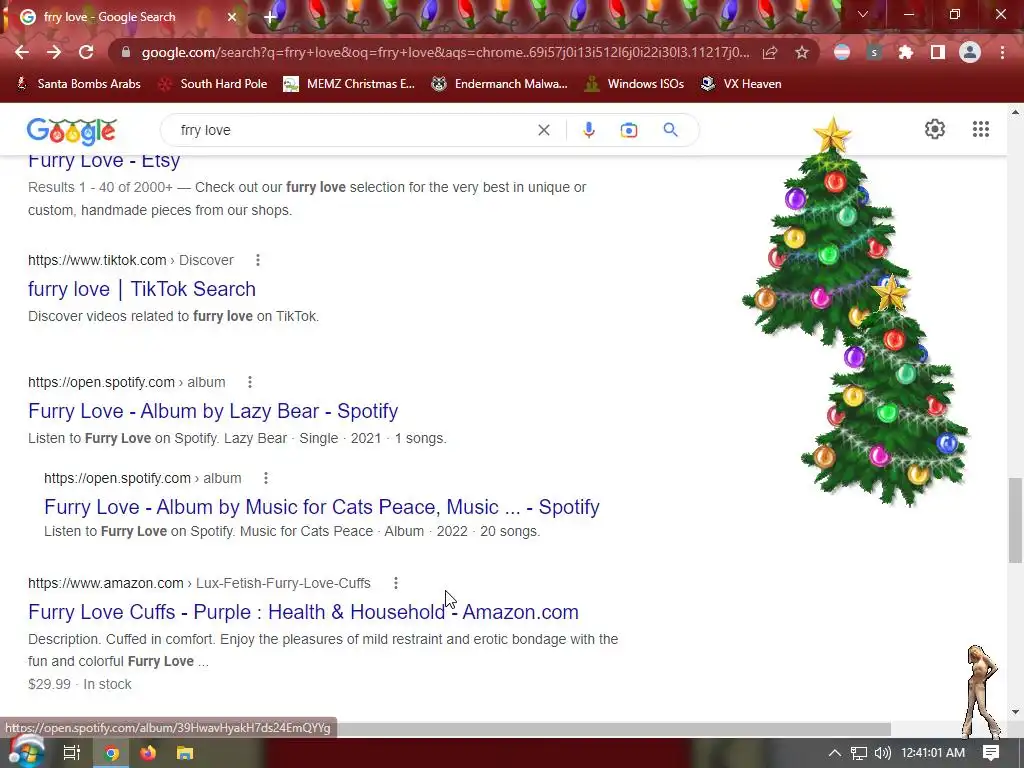The width and height of the screenshot is (1024, 768).
Task: Open the Windows ISOs bookmark
Action: 634,84
